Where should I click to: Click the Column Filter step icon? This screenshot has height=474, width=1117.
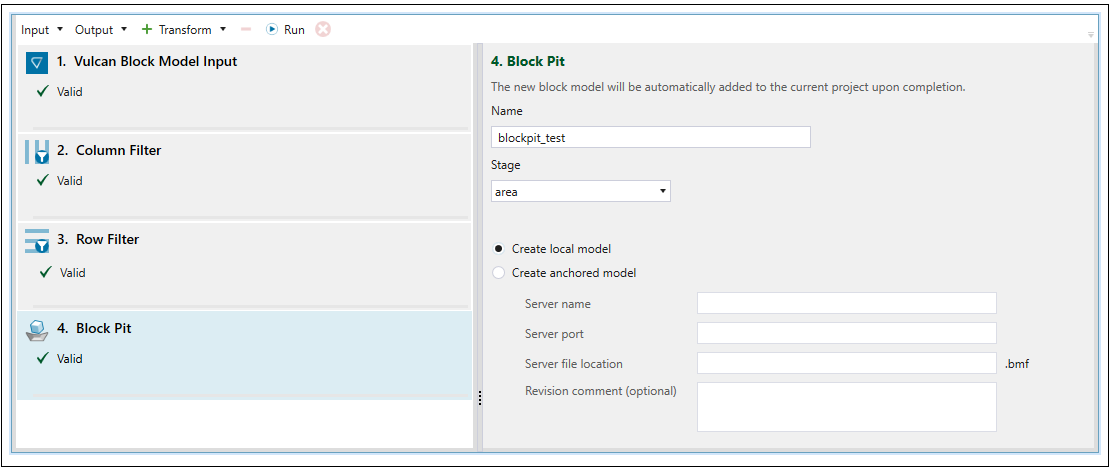point(37,152)
